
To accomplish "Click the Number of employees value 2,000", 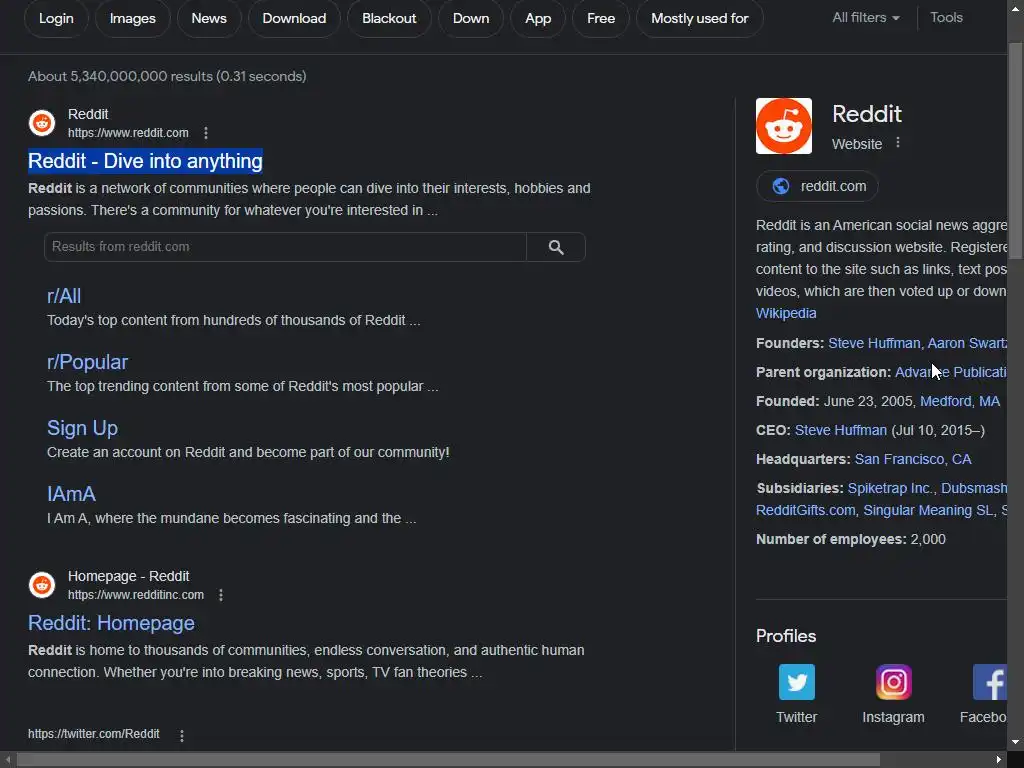I will tap(928, 539).
